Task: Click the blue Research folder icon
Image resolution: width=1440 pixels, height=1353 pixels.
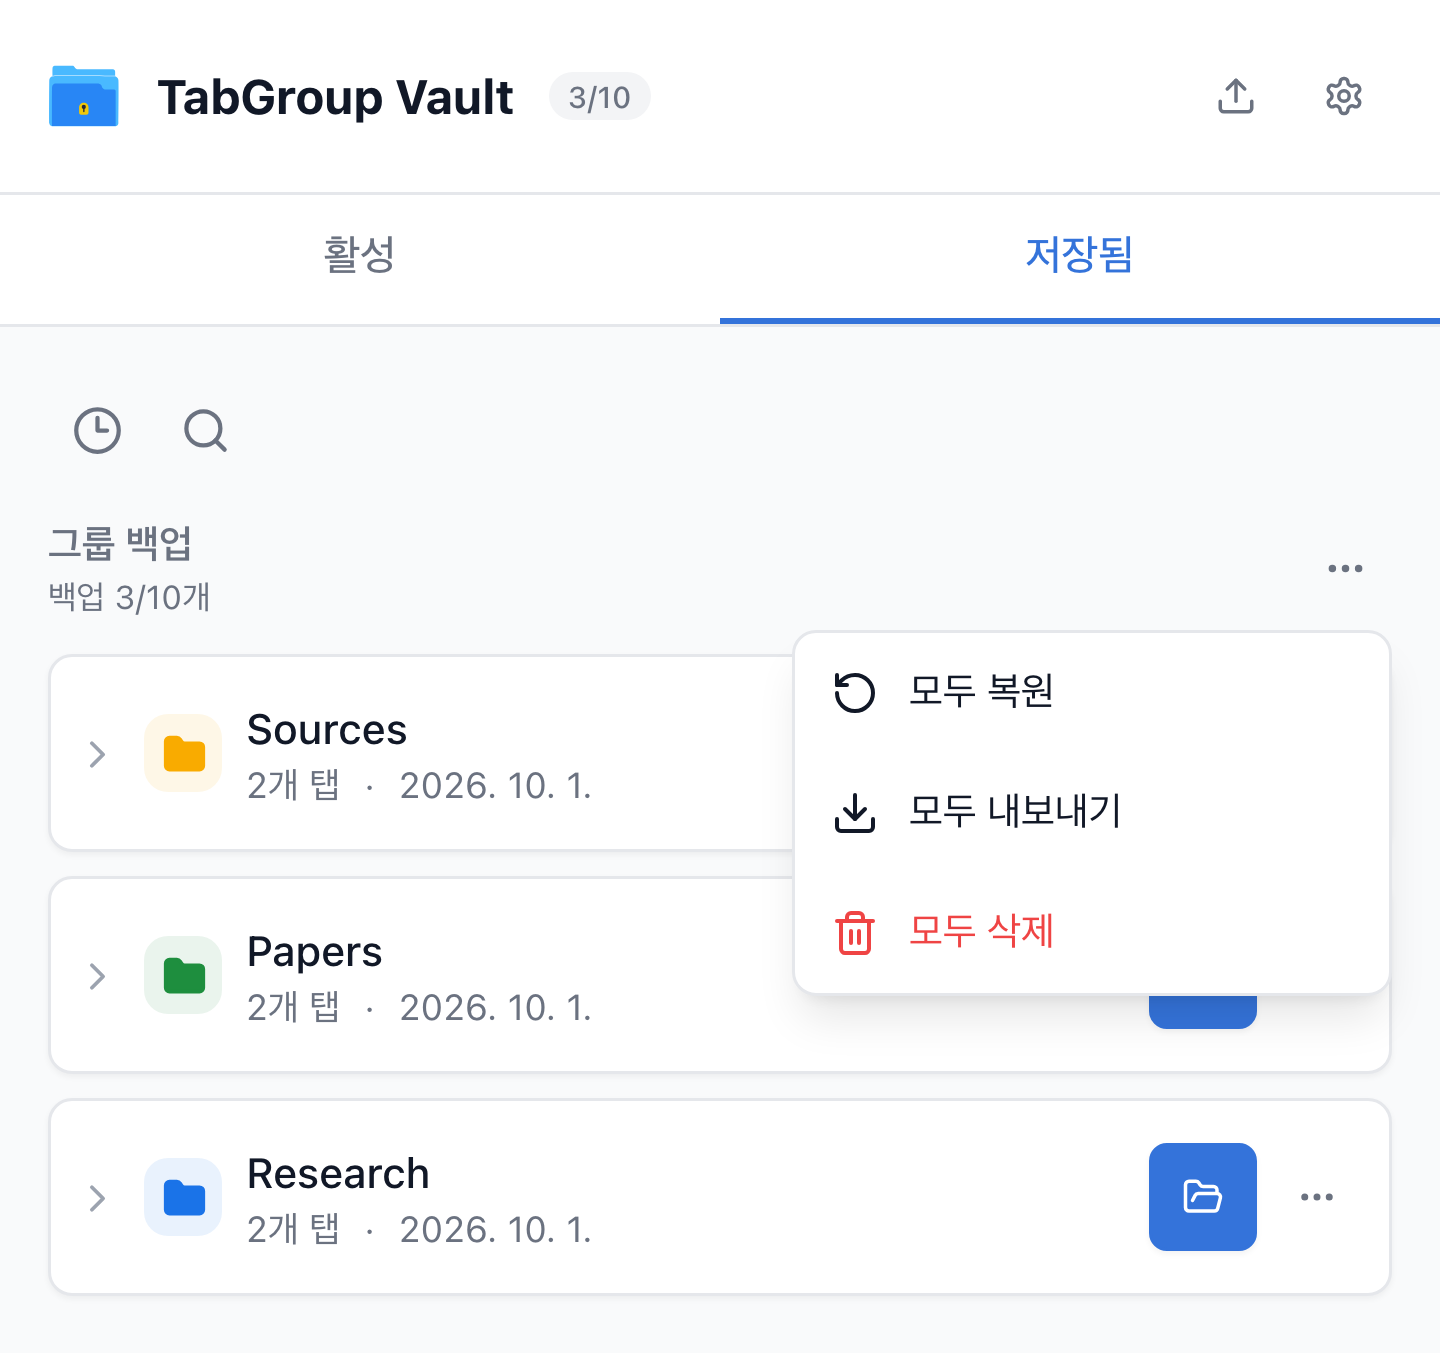Action: pyautogui.click(x=184, y=1197)
